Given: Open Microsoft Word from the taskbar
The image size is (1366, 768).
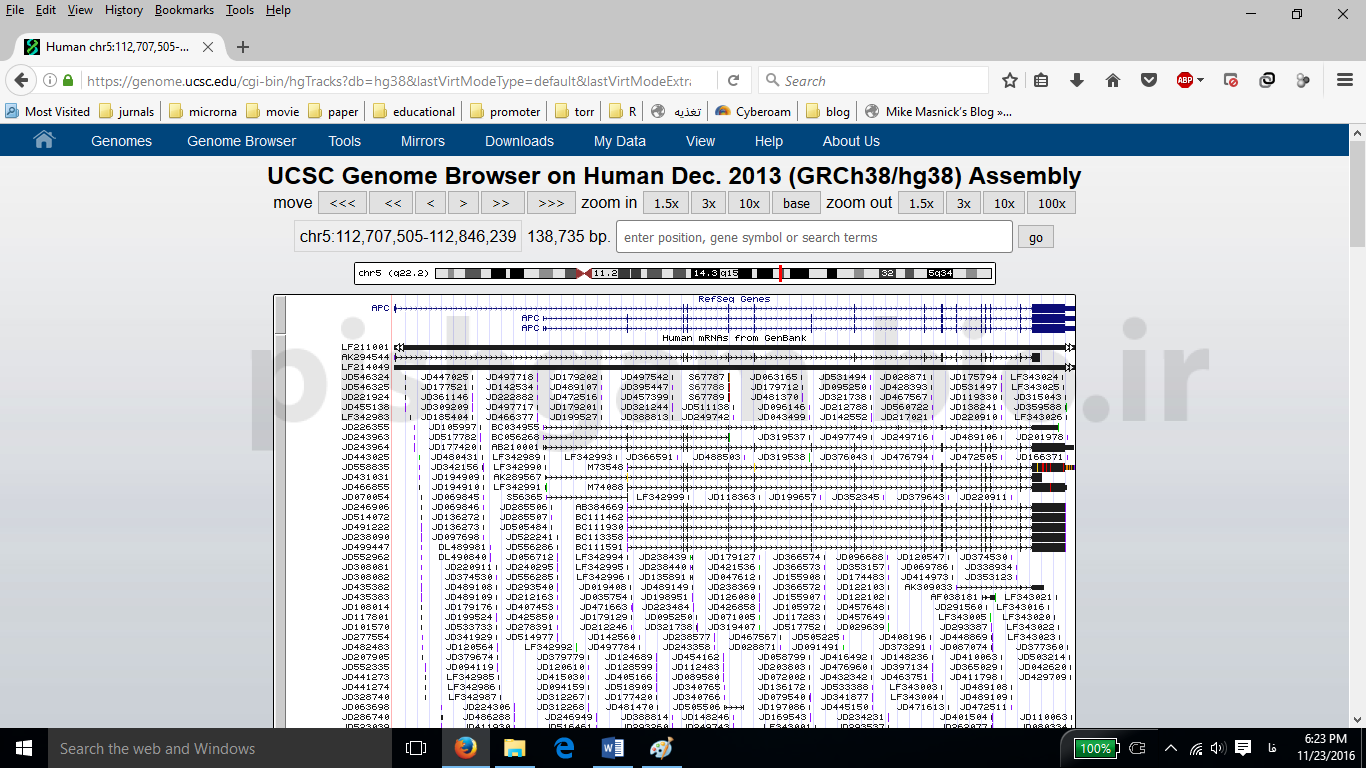Looking at the screenshot, I should (613, 748).
